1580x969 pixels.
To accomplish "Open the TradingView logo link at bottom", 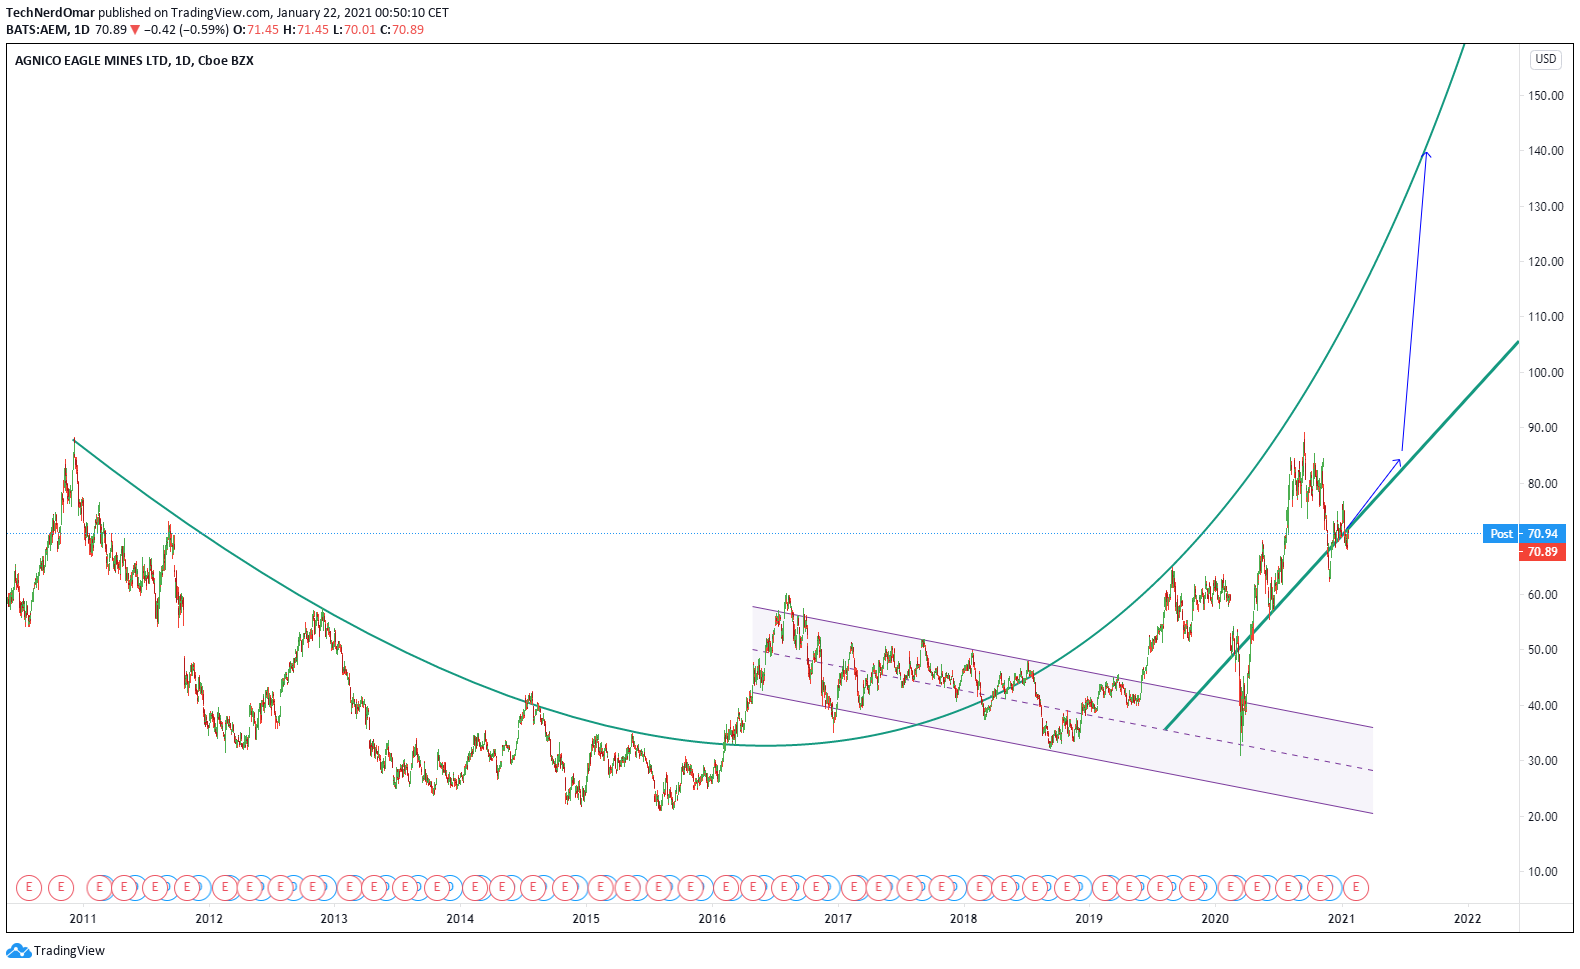I will point(56,950).
